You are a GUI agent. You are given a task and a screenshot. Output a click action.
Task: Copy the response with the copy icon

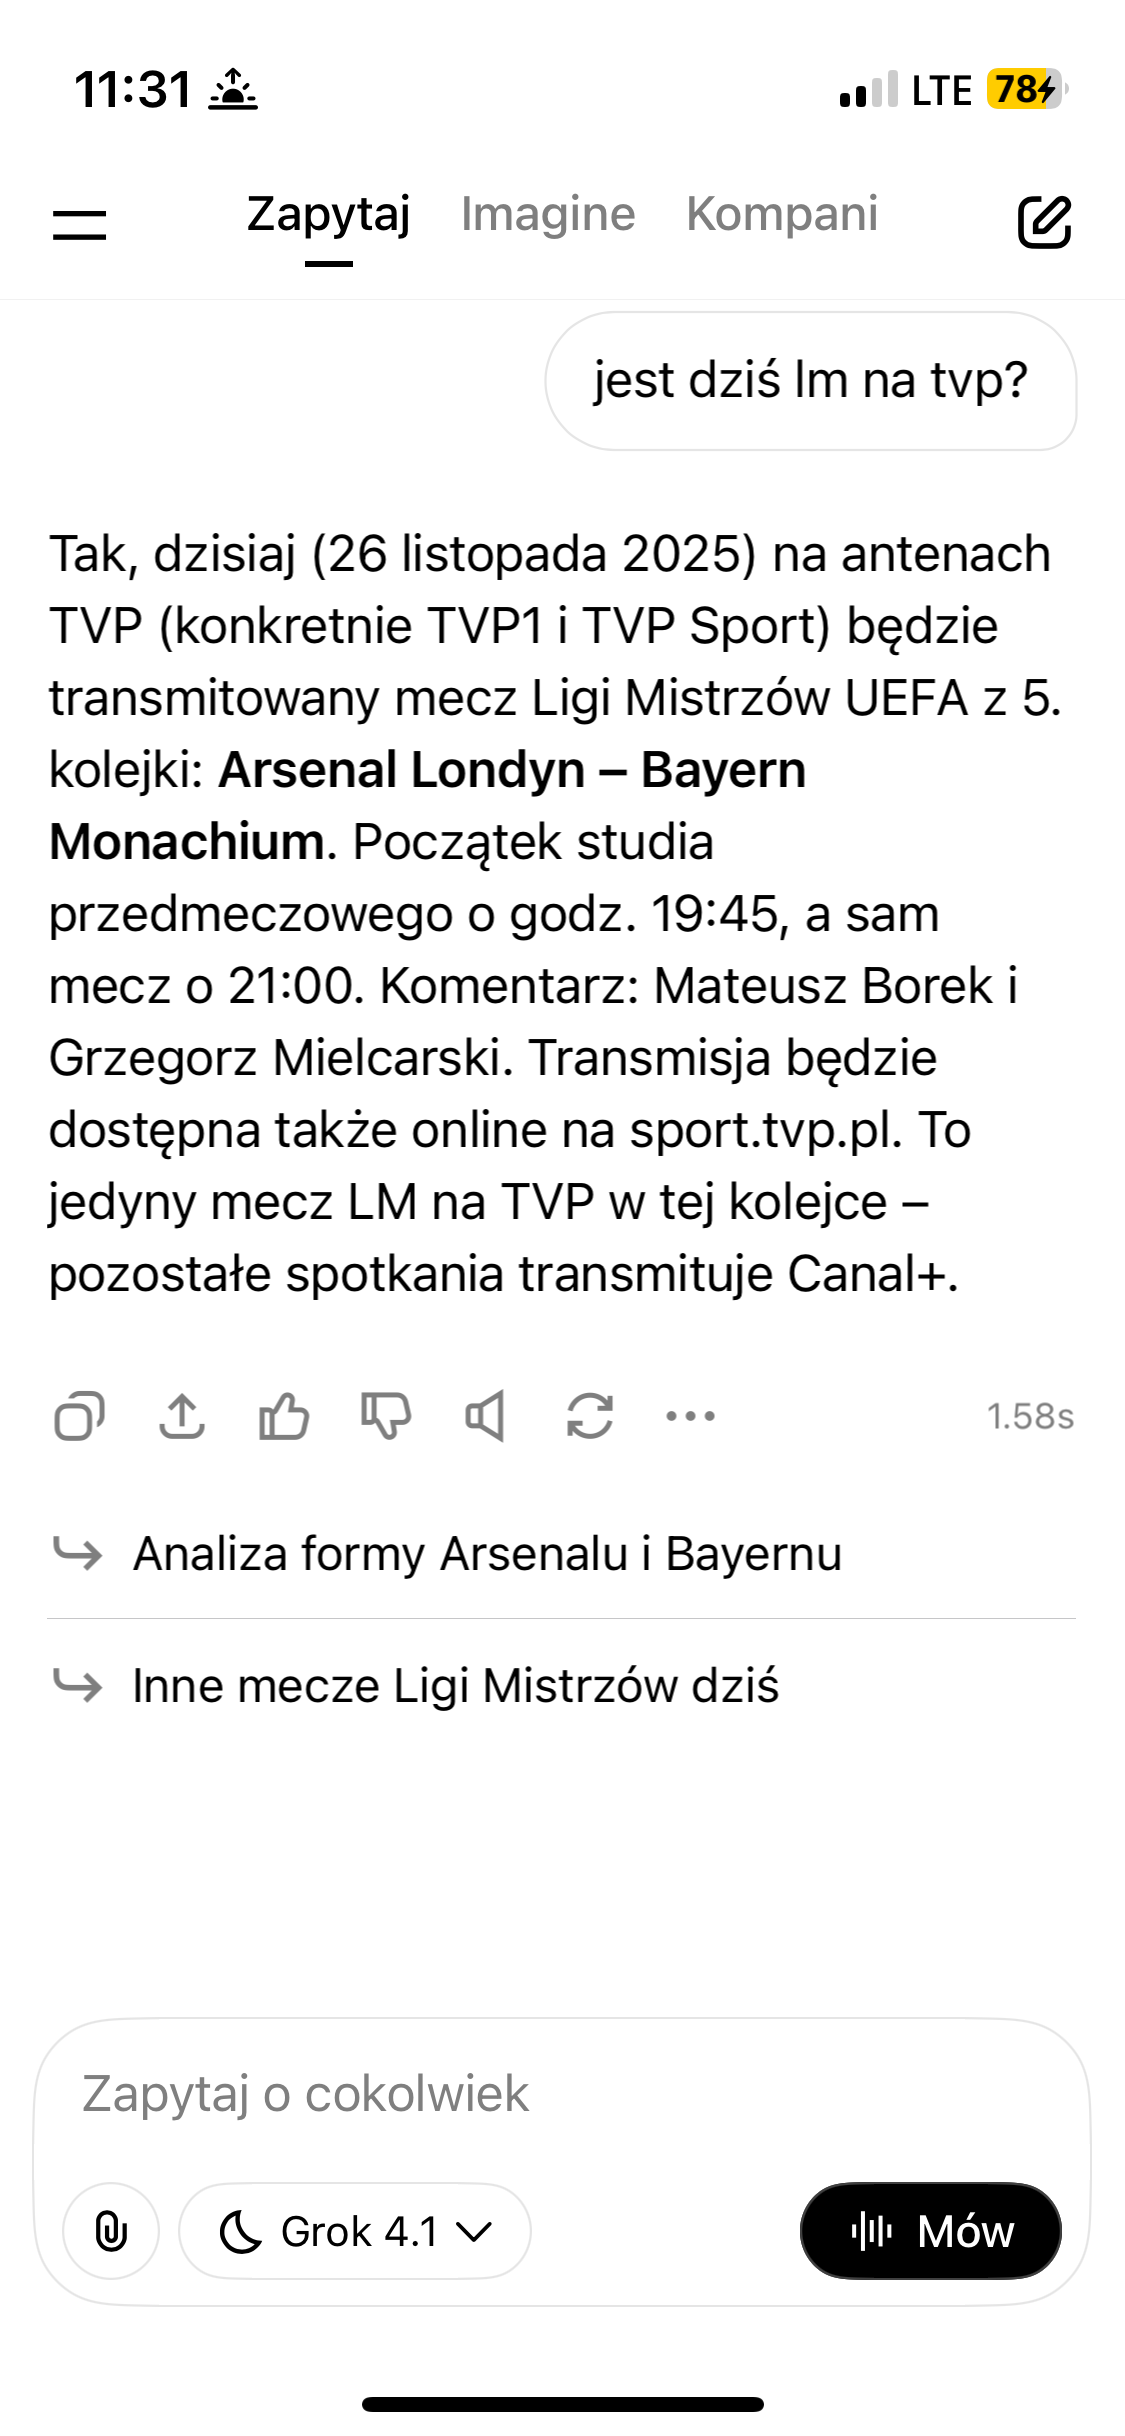tap(79, 1416)
